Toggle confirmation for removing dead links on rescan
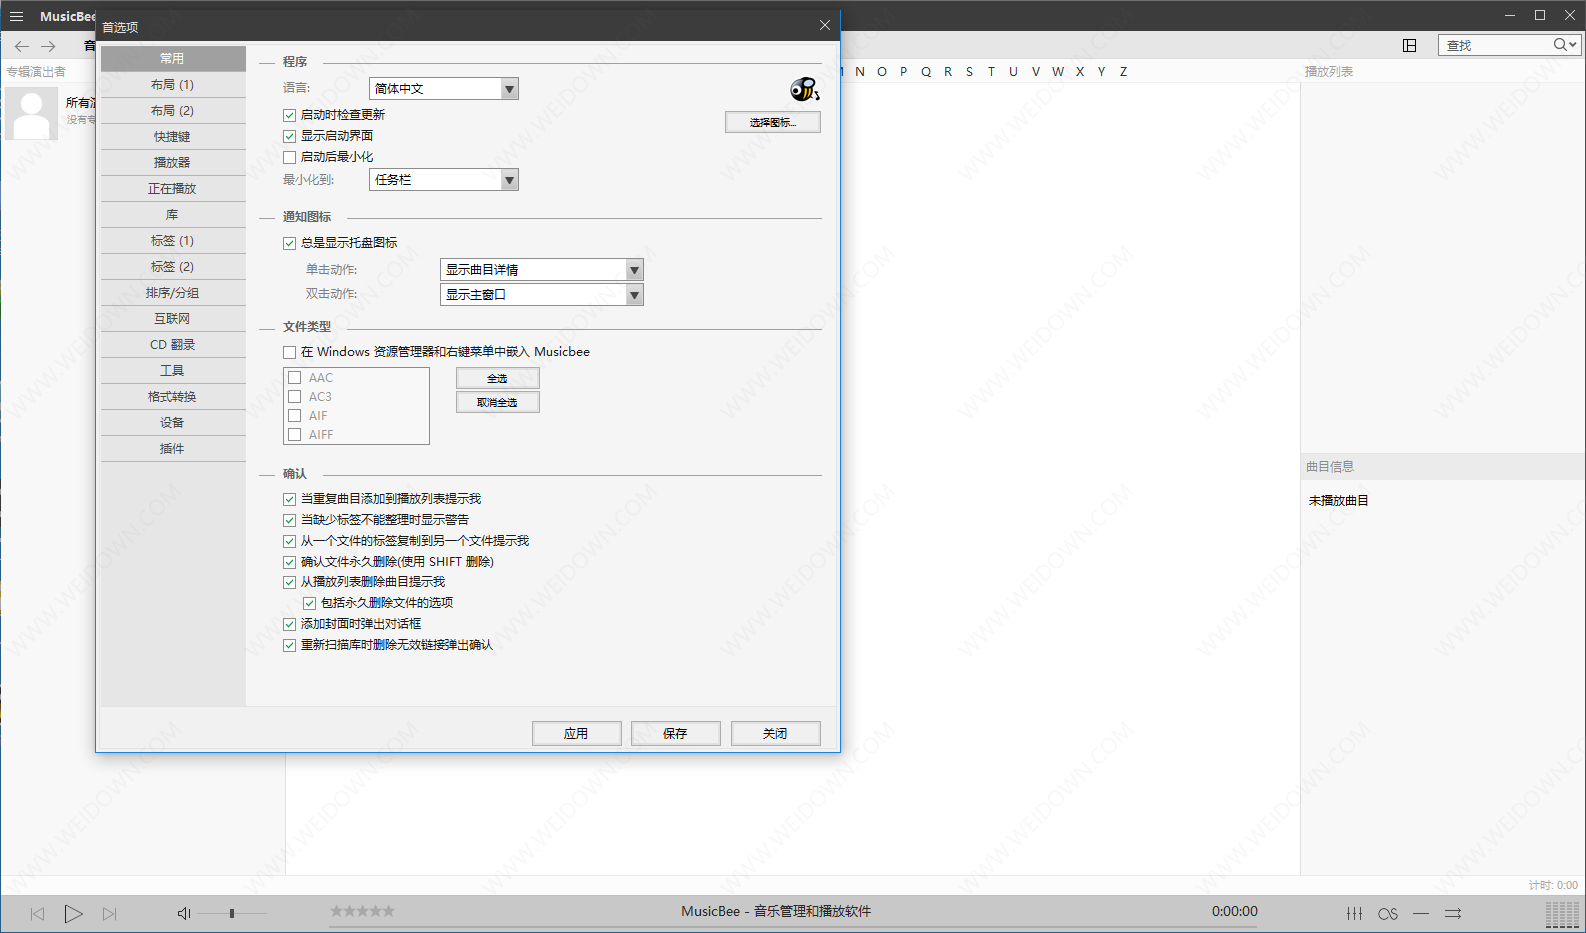The image size is (1586, 933). (x=290, y=645)
